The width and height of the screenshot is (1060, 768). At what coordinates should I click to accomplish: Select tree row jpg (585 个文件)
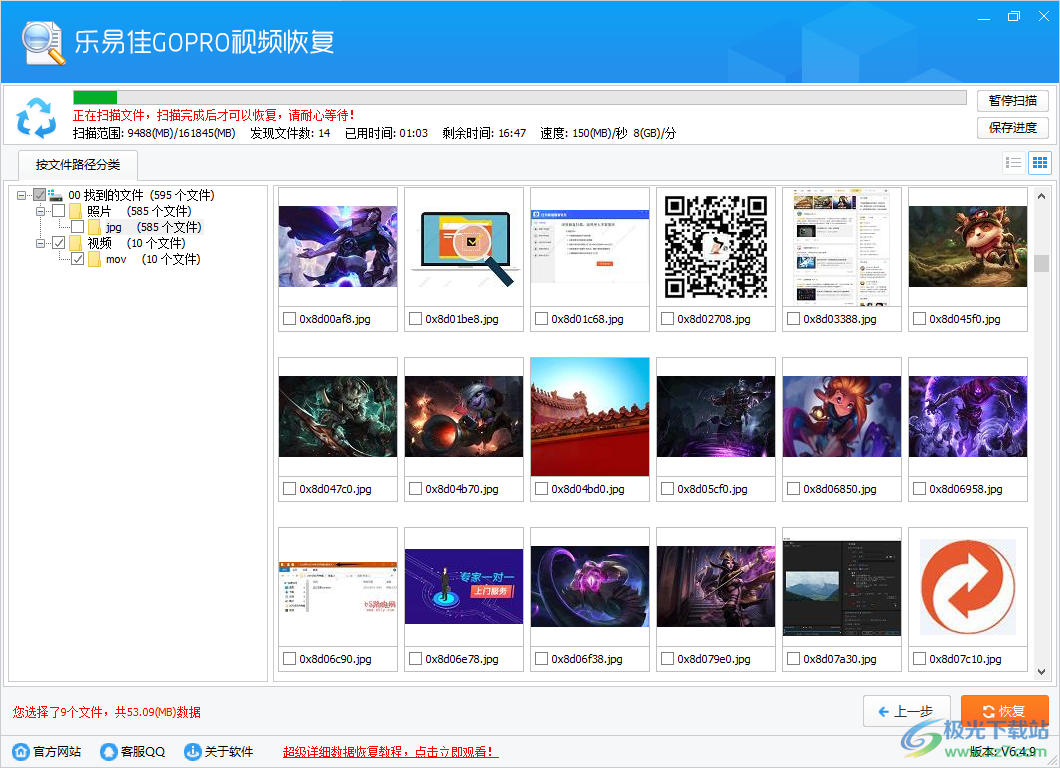[153, 227]
